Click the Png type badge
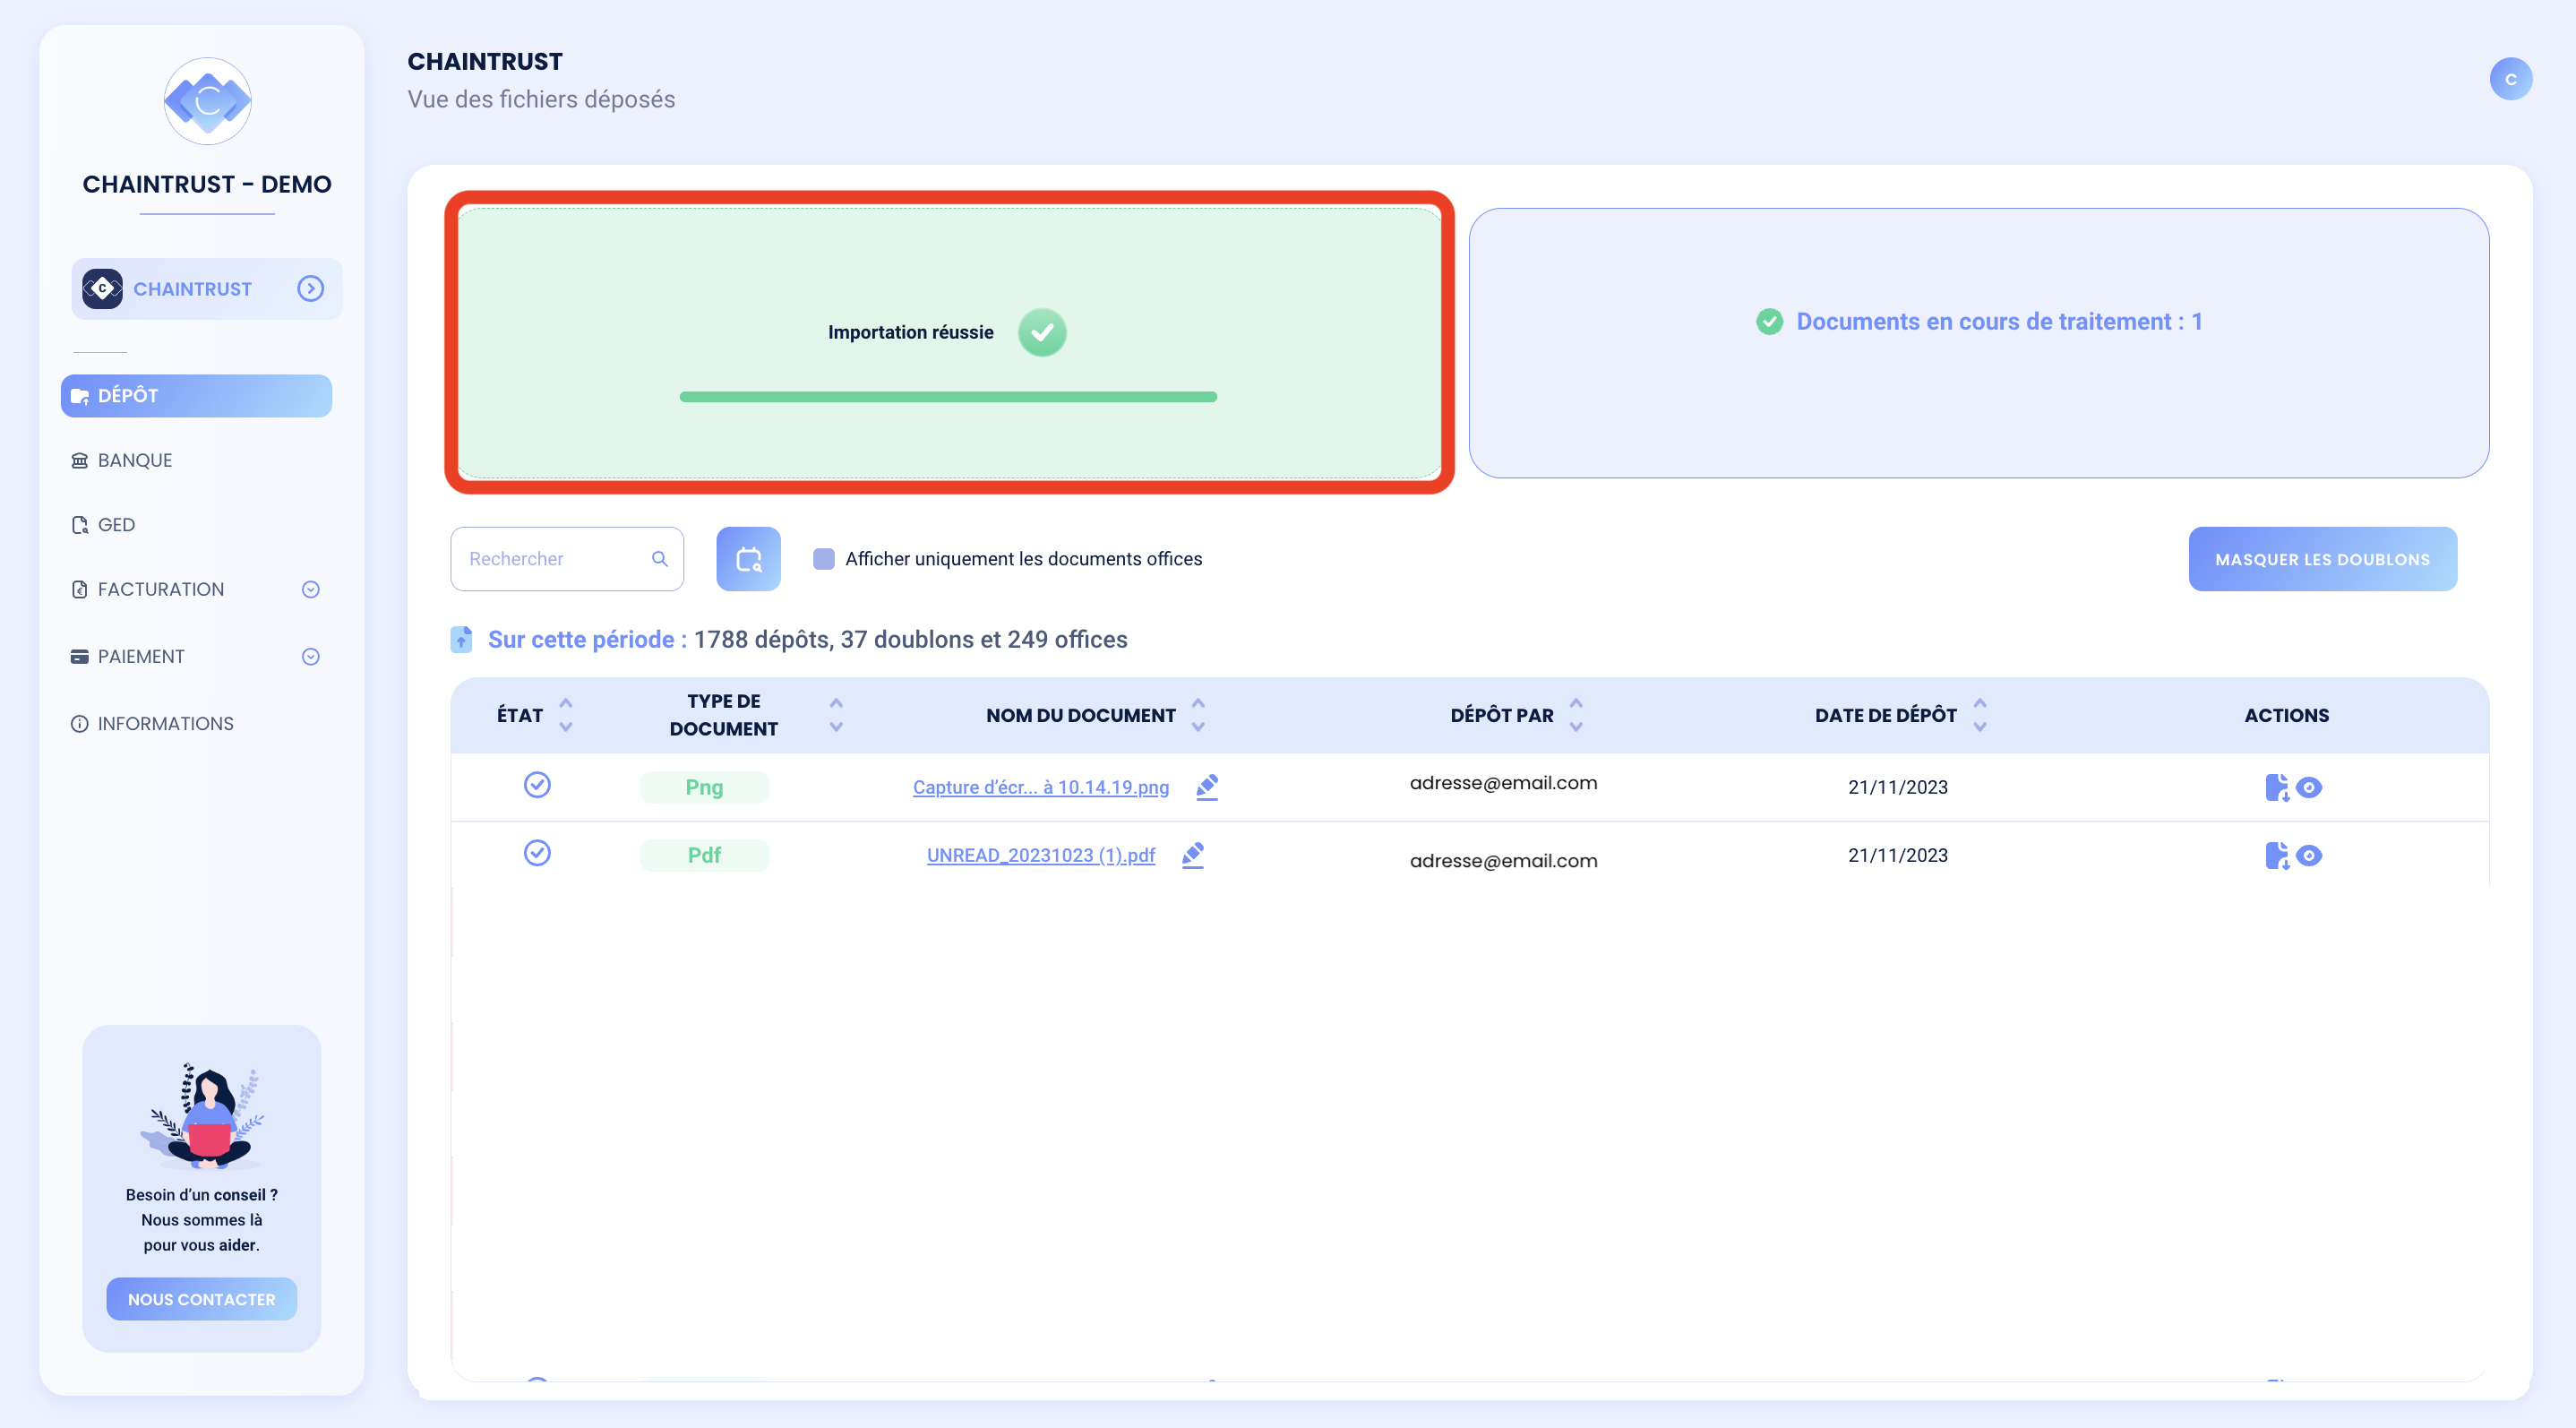 [704, 787]
